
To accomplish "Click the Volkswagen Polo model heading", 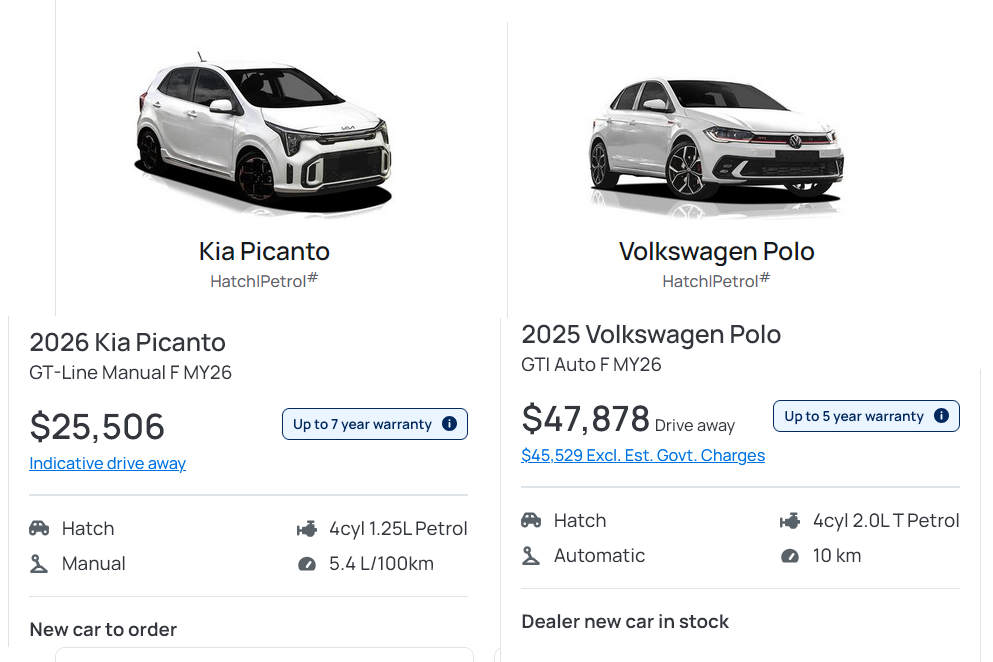I will tap(716, 251).
